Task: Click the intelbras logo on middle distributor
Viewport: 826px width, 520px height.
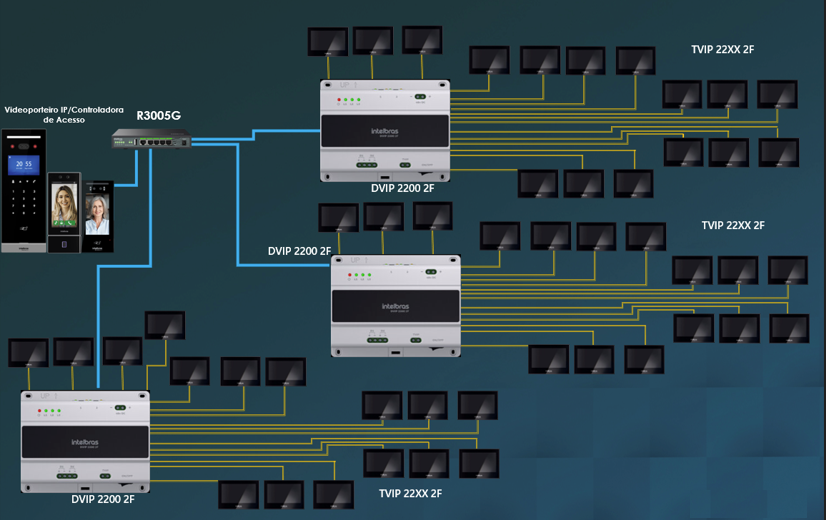Action: click(395, 306)
